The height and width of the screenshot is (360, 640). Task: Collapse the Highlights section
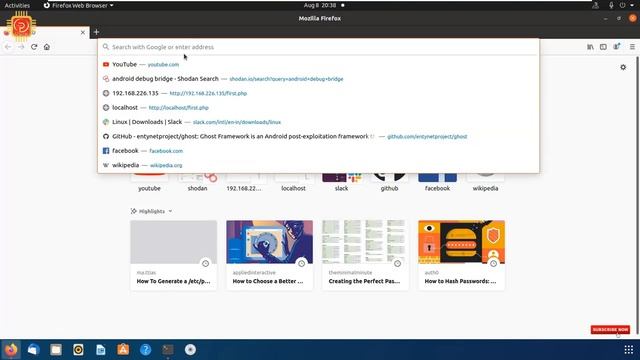coord(151,211)
